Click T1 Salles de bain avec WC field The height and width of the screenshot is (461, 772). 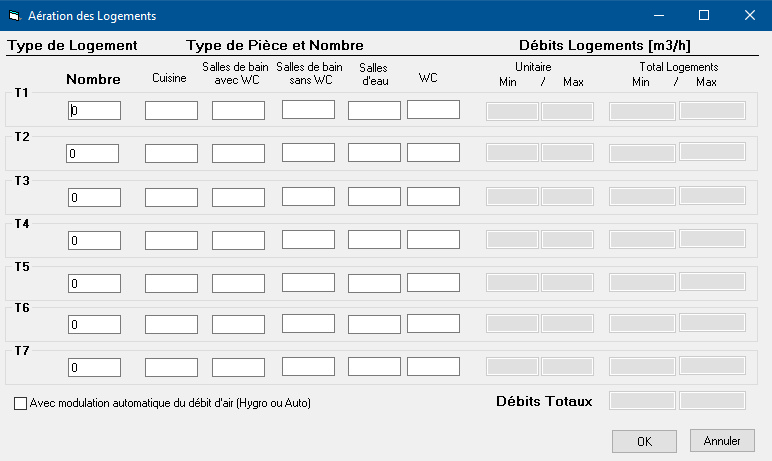coord(238,111)
